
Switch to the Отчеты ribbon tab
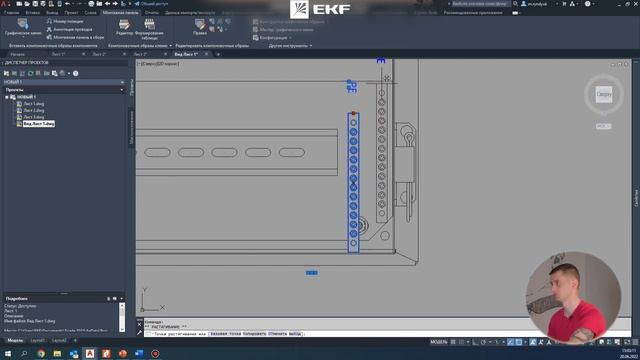[151, 13]
